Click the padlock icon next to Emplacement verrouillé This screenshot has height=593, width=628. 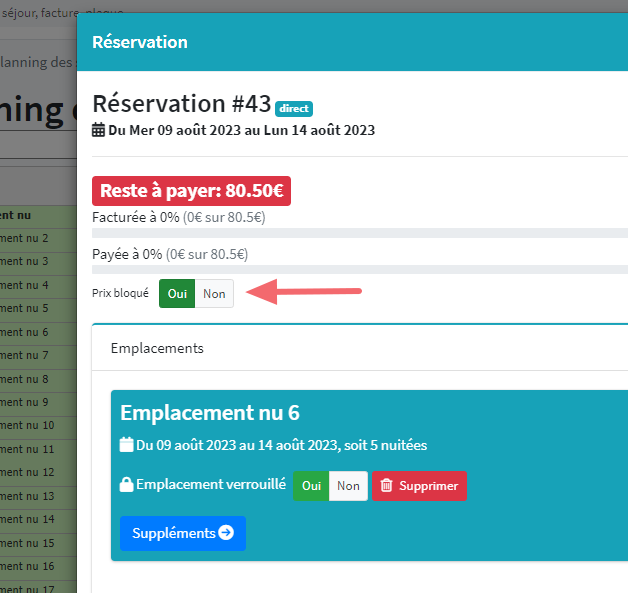[x=126, y=485]
